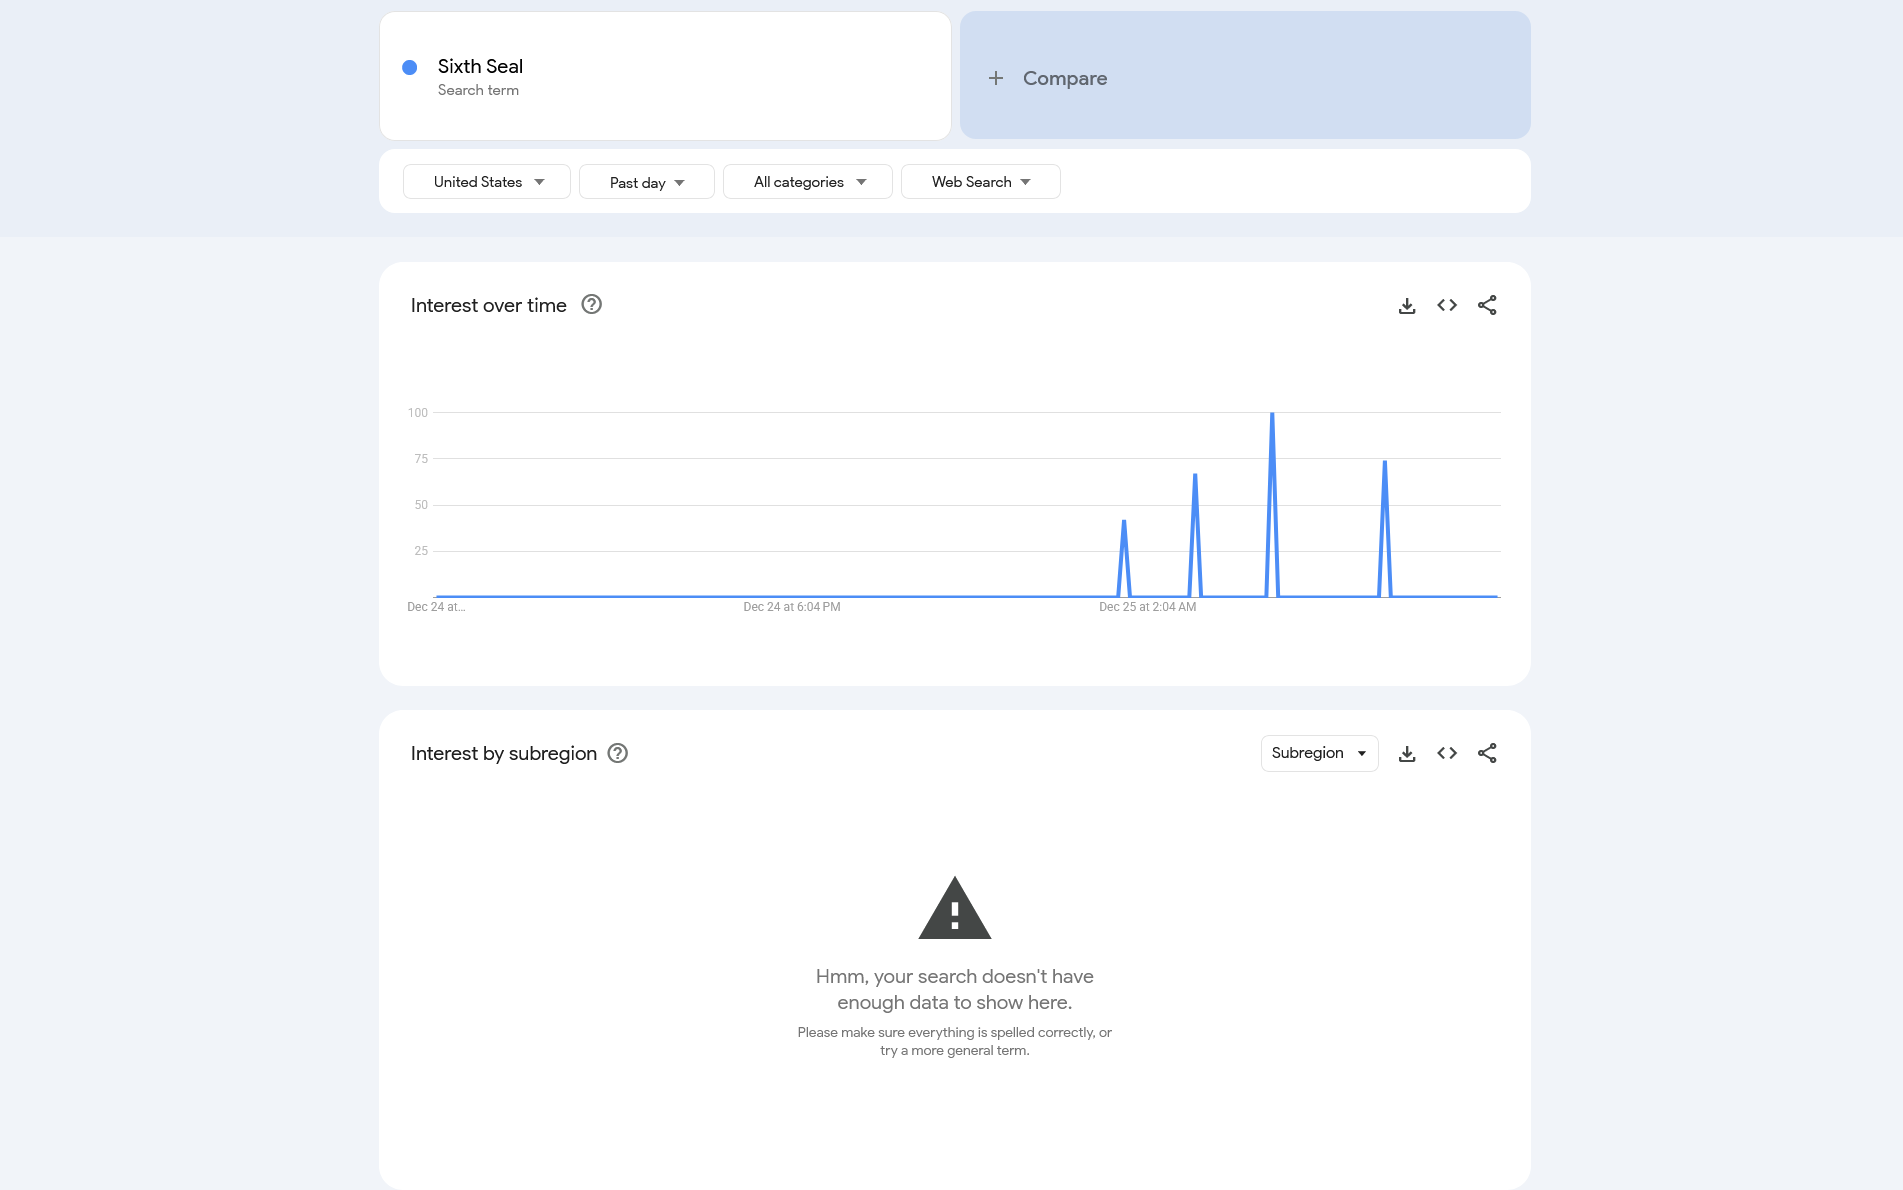Click the highest peak at 100 on chart
Screen dimensions: 1903x1190
[1272, 414]
